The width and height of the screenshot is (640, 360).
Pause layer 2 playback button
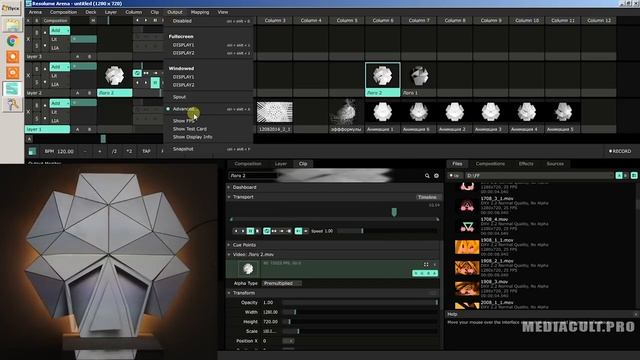[x=155, y=83]
